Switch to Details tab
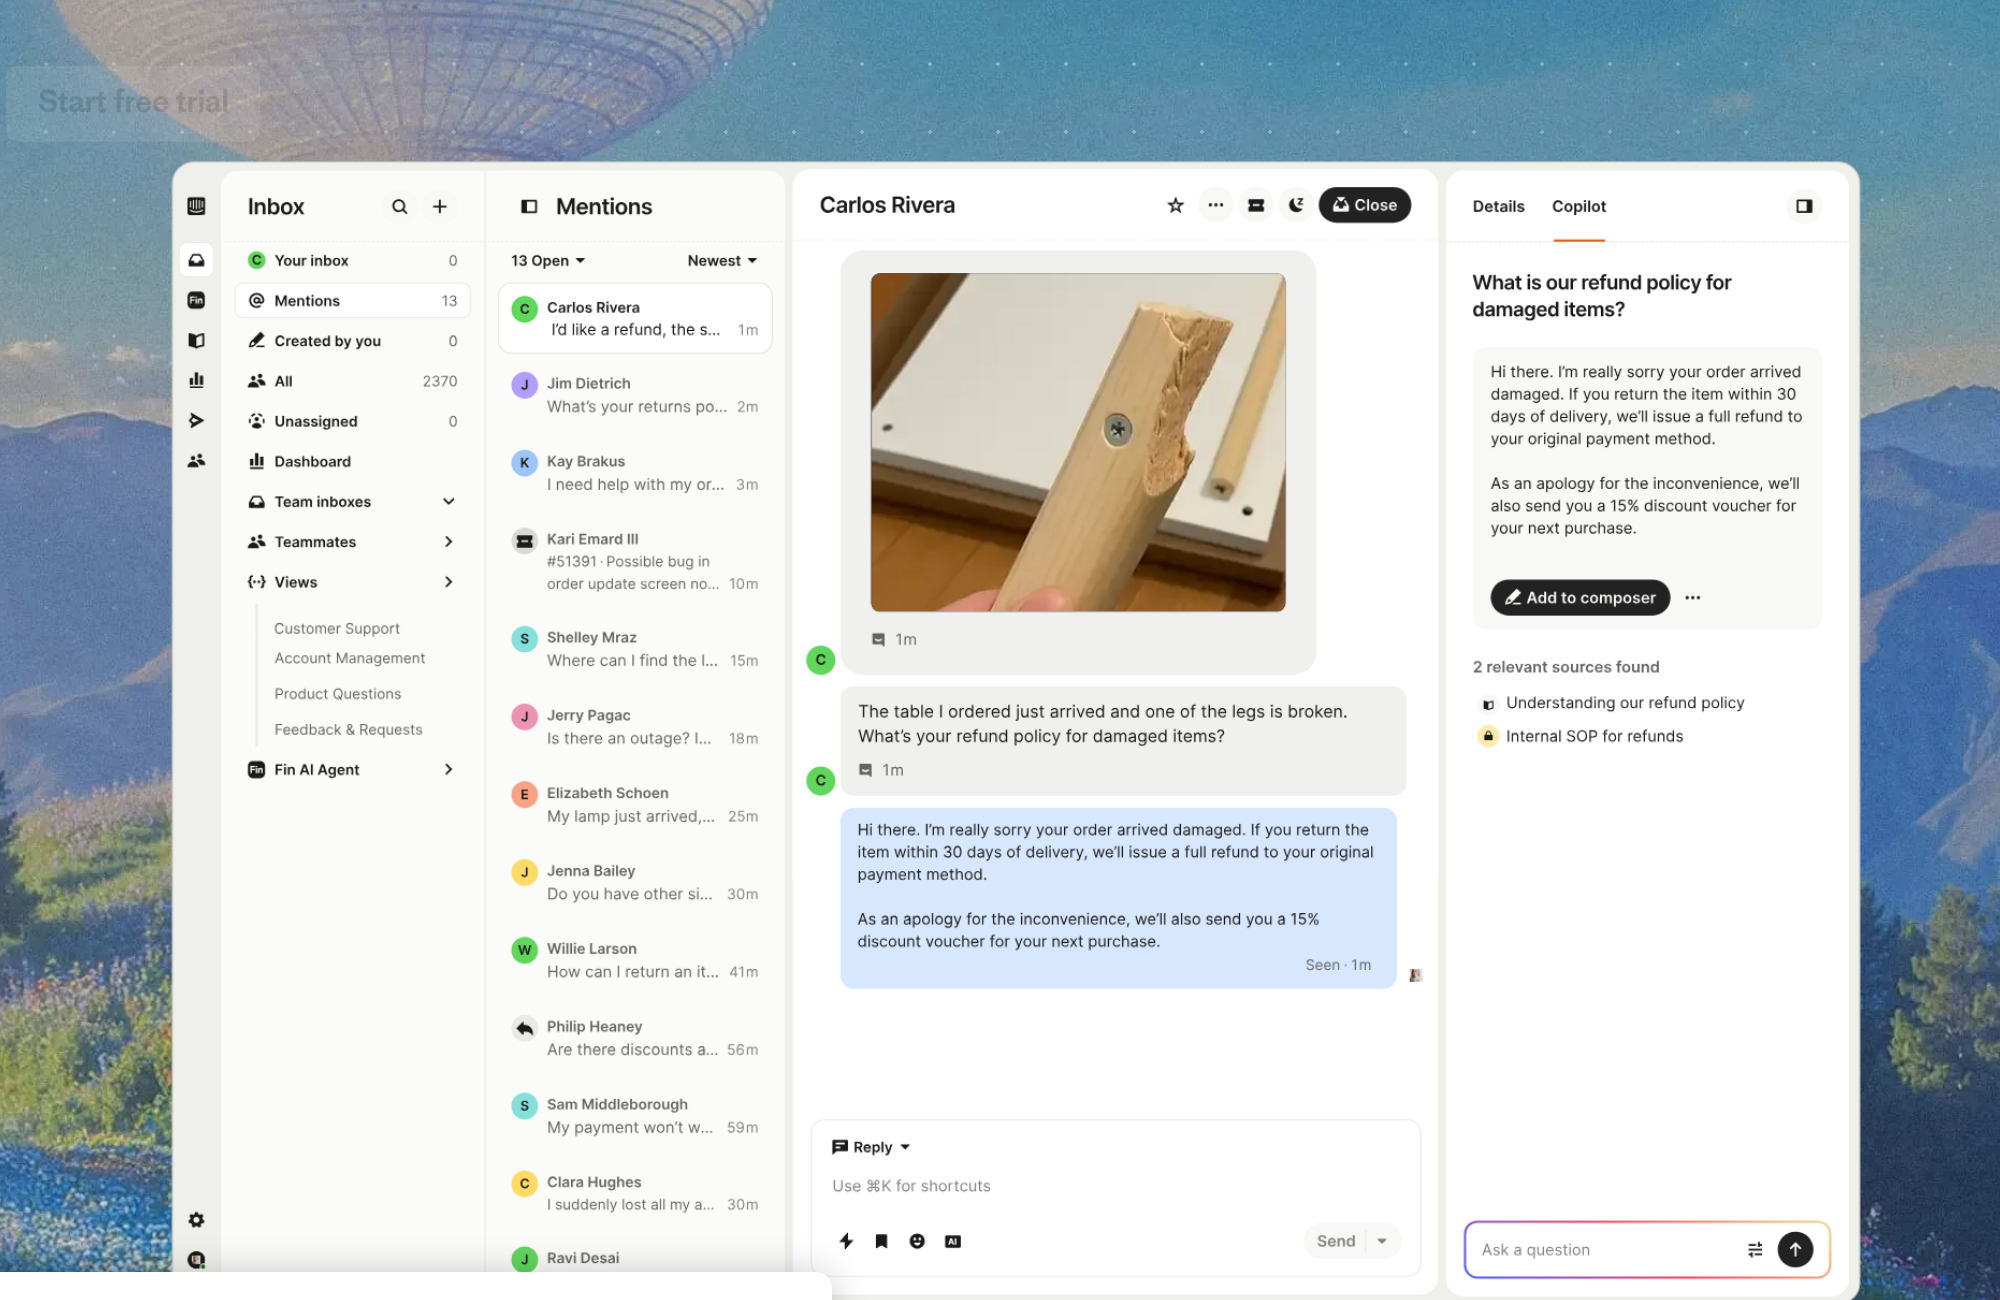The width and height of the screenshot is (2000, 1300). point(1498,206)
